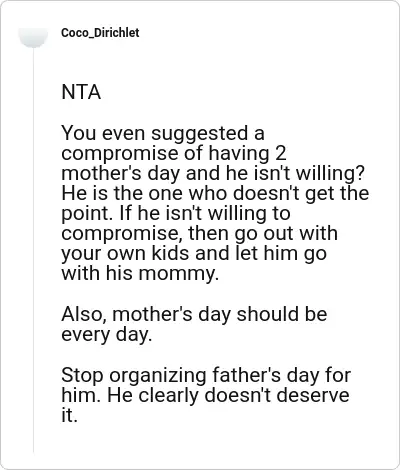
Task: Click the word "suggested" in the first paragraph
Action: coord(200,135)
